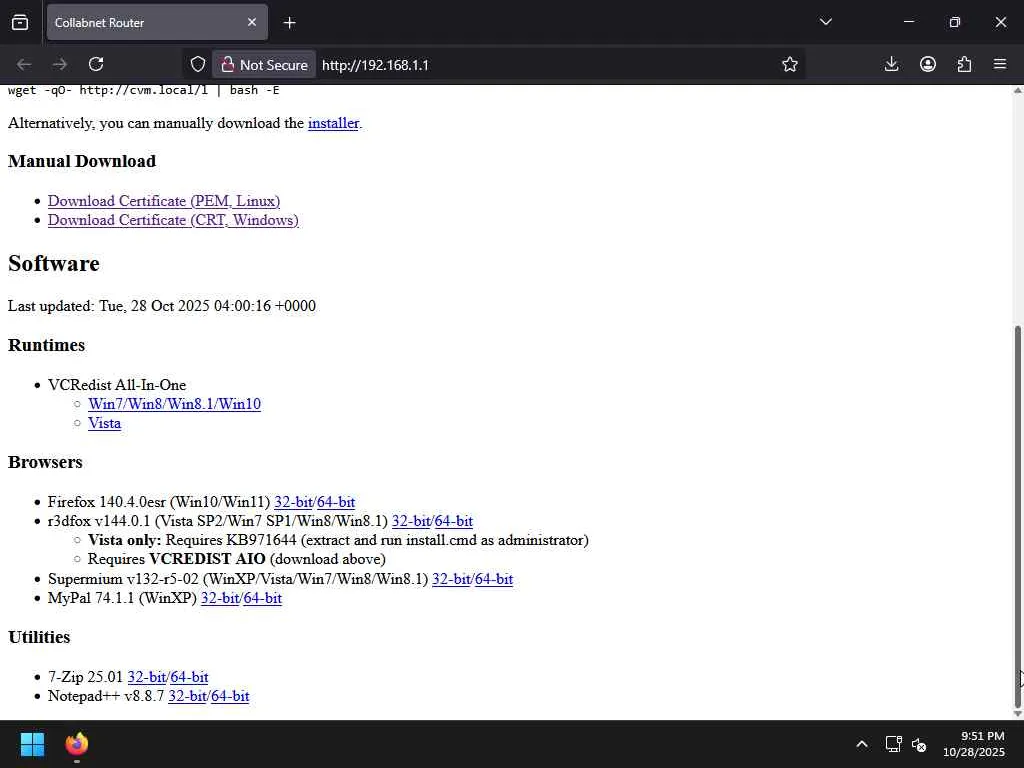Image resolution: width=1024 pixels, height=768 pixels.
Task: Download Notepad++ v8.8.7 64-bit
Action: click(x=231, y=696)
